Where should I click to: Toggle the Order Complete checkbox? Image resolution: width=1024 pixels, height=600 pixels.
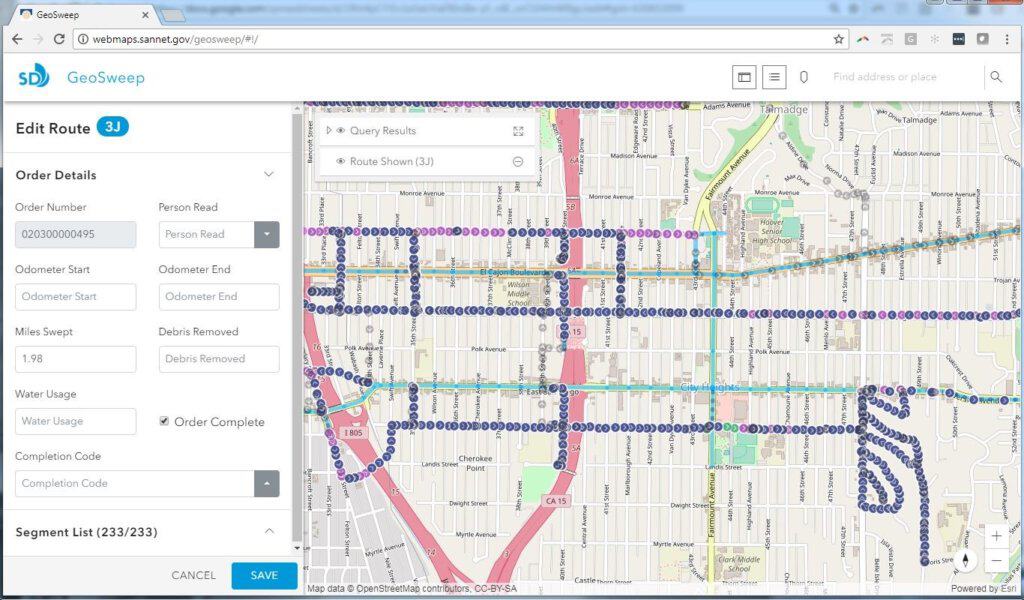[164, 421]
